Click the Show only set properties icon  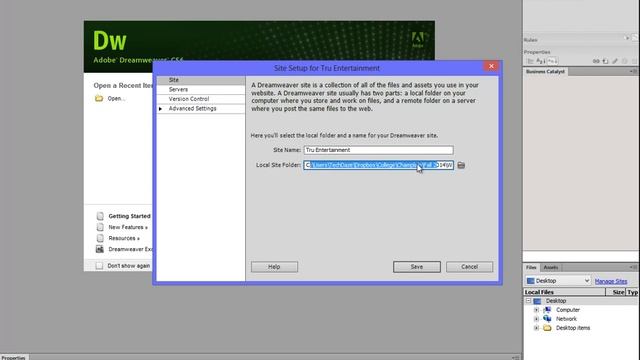552,61
